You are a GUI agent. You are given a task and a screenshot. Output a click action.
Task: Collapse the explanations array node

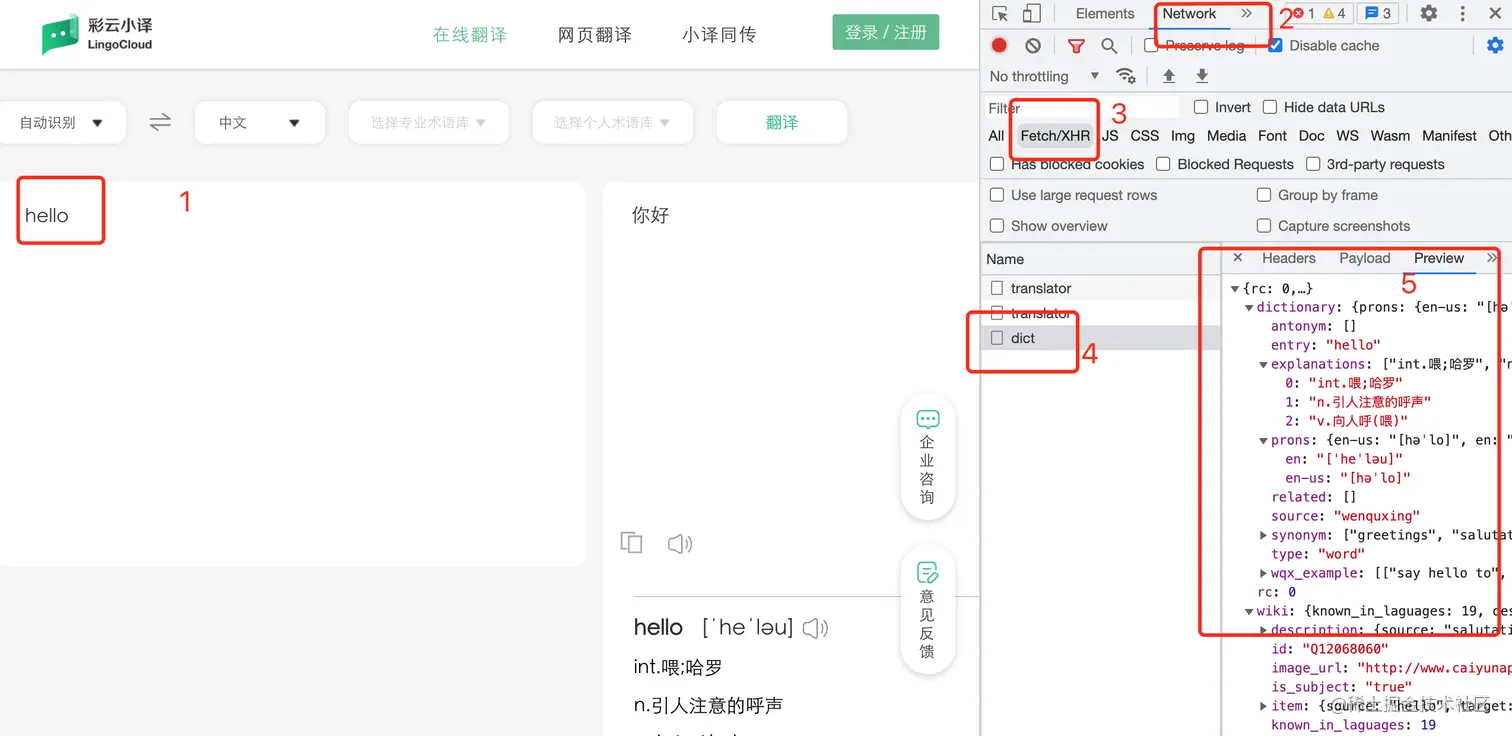[x=1263, y=365]
